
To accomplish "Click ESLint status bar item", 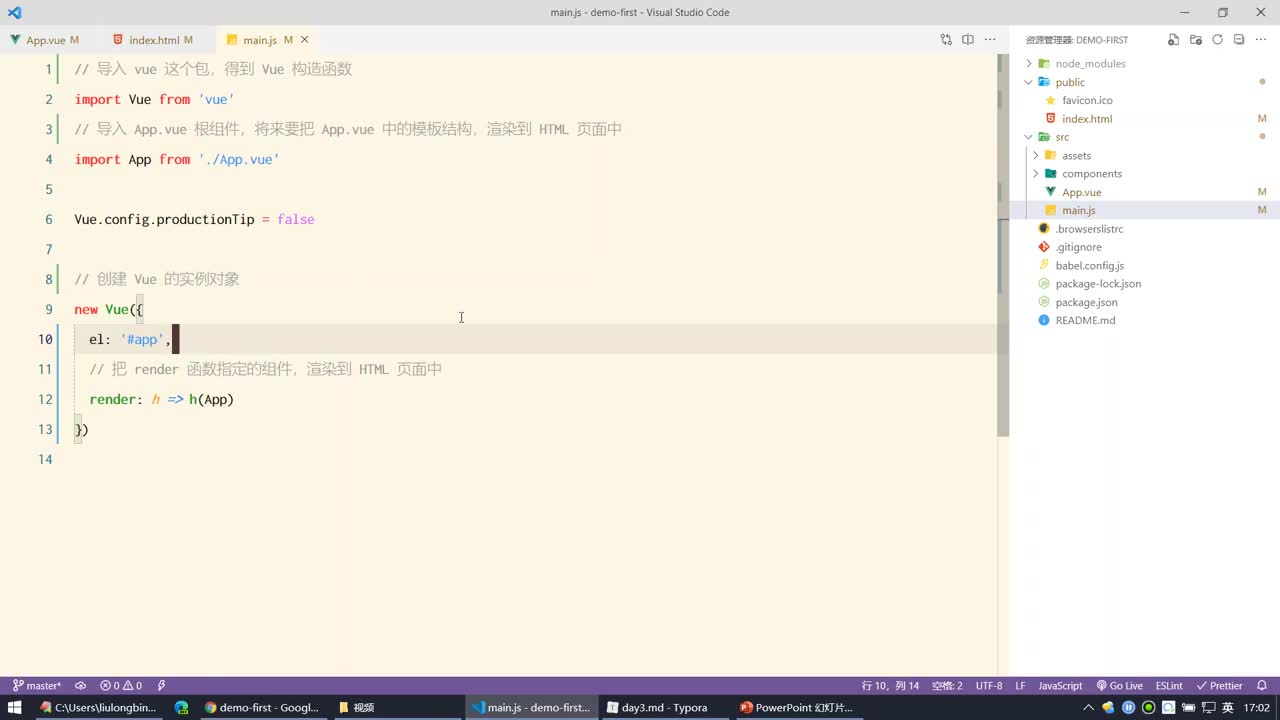I will click(1169, 686).
